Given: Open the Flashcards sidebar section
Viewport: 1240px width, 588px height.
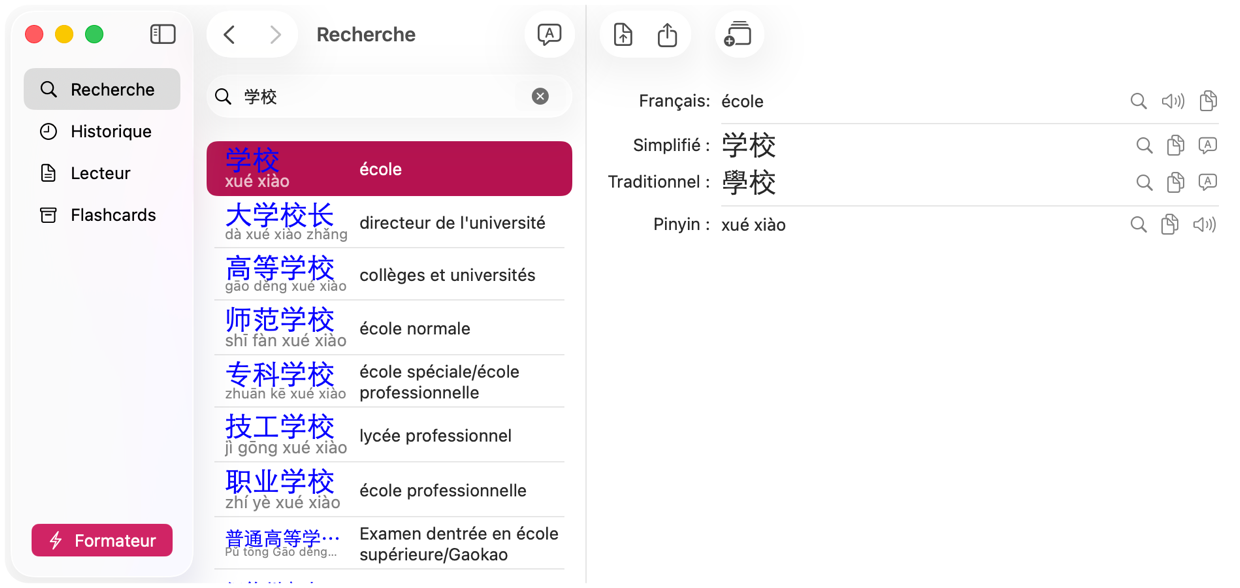Looking at the screenshot, I should click(102, 215).
